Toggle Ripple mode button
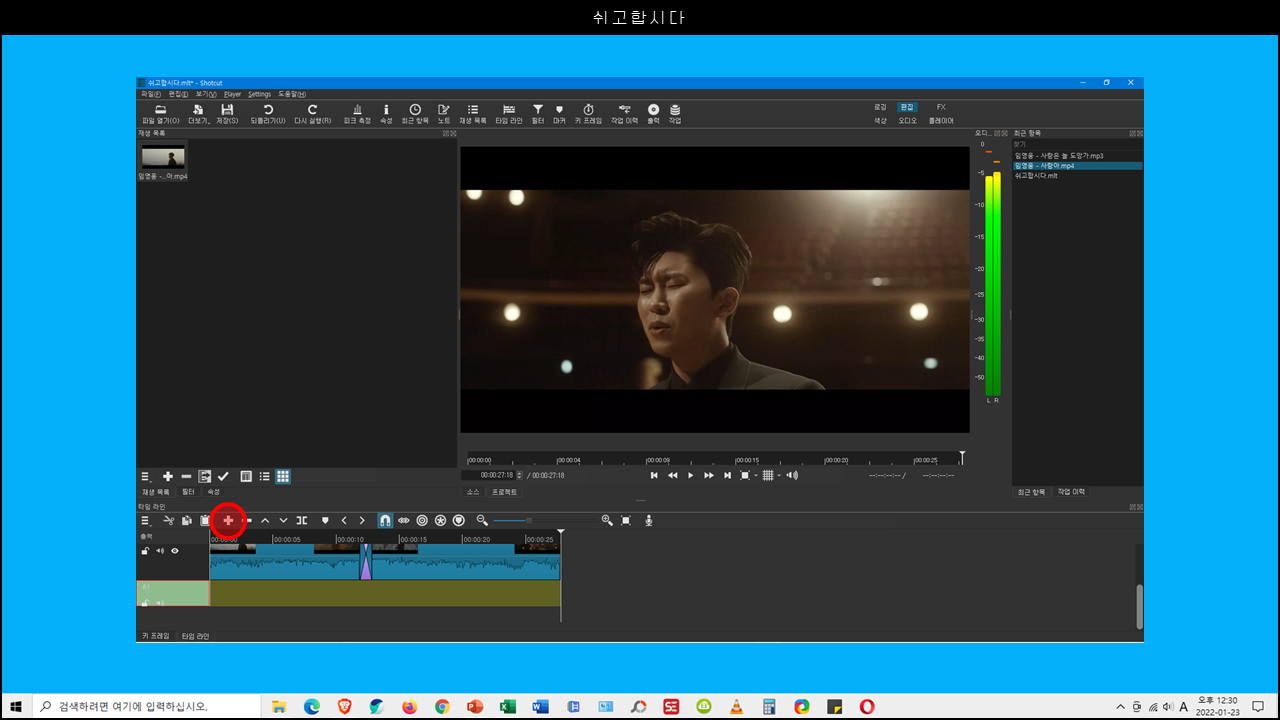Viewport: 1280px width, 720px height. [x=422, y=520]
